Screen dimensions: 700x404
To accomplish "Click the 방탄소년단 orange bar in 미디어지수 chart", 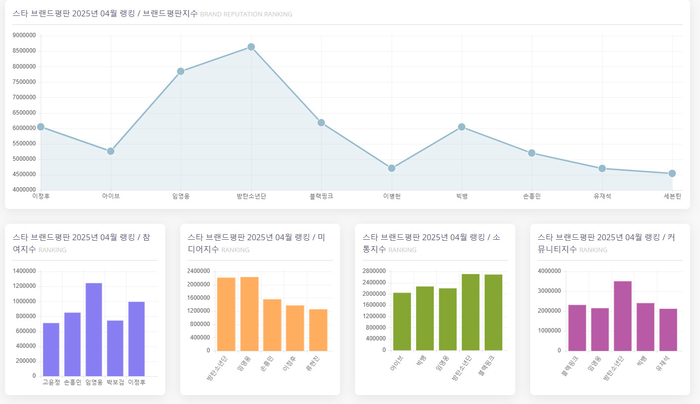I will [x=226, y=314].
